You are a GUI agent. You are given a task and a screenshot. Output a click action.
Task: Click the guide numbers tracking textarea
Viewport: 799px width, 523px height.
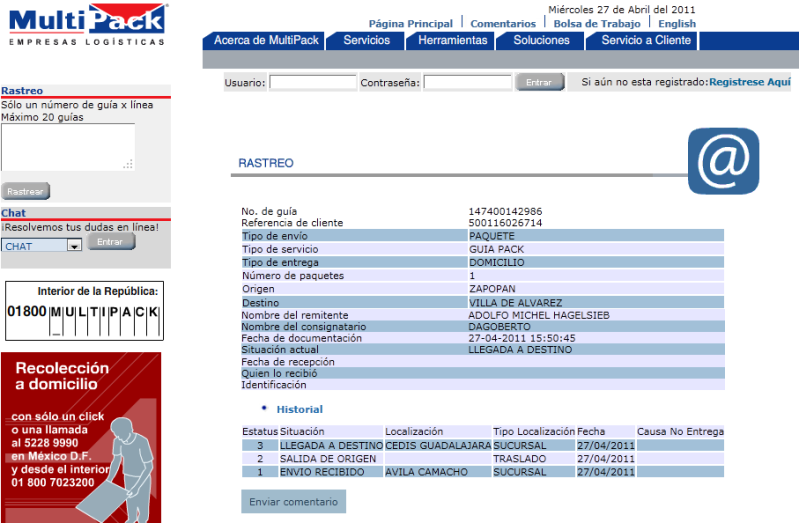pyautogui.click(x=68, y=147)
